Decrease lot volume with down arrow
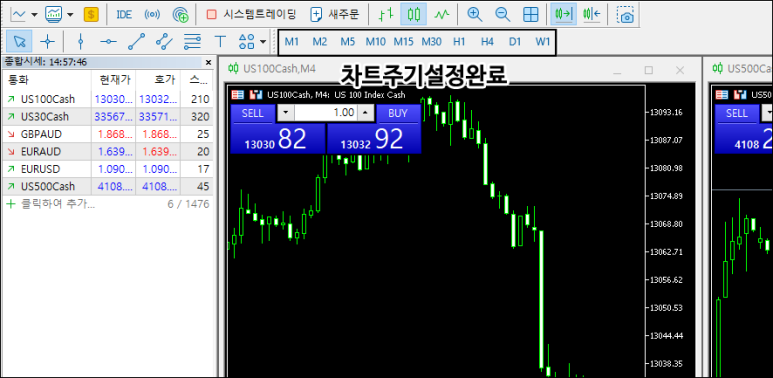The width and height of the screenshot is (773, 378). [285, 113]
